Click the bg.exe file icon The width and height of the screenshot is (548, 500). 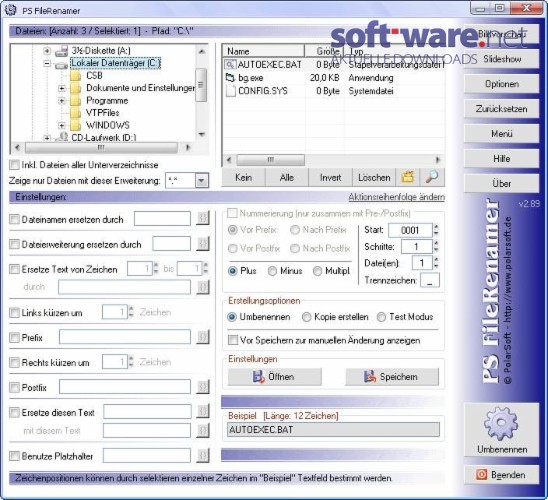pos(230,78)
